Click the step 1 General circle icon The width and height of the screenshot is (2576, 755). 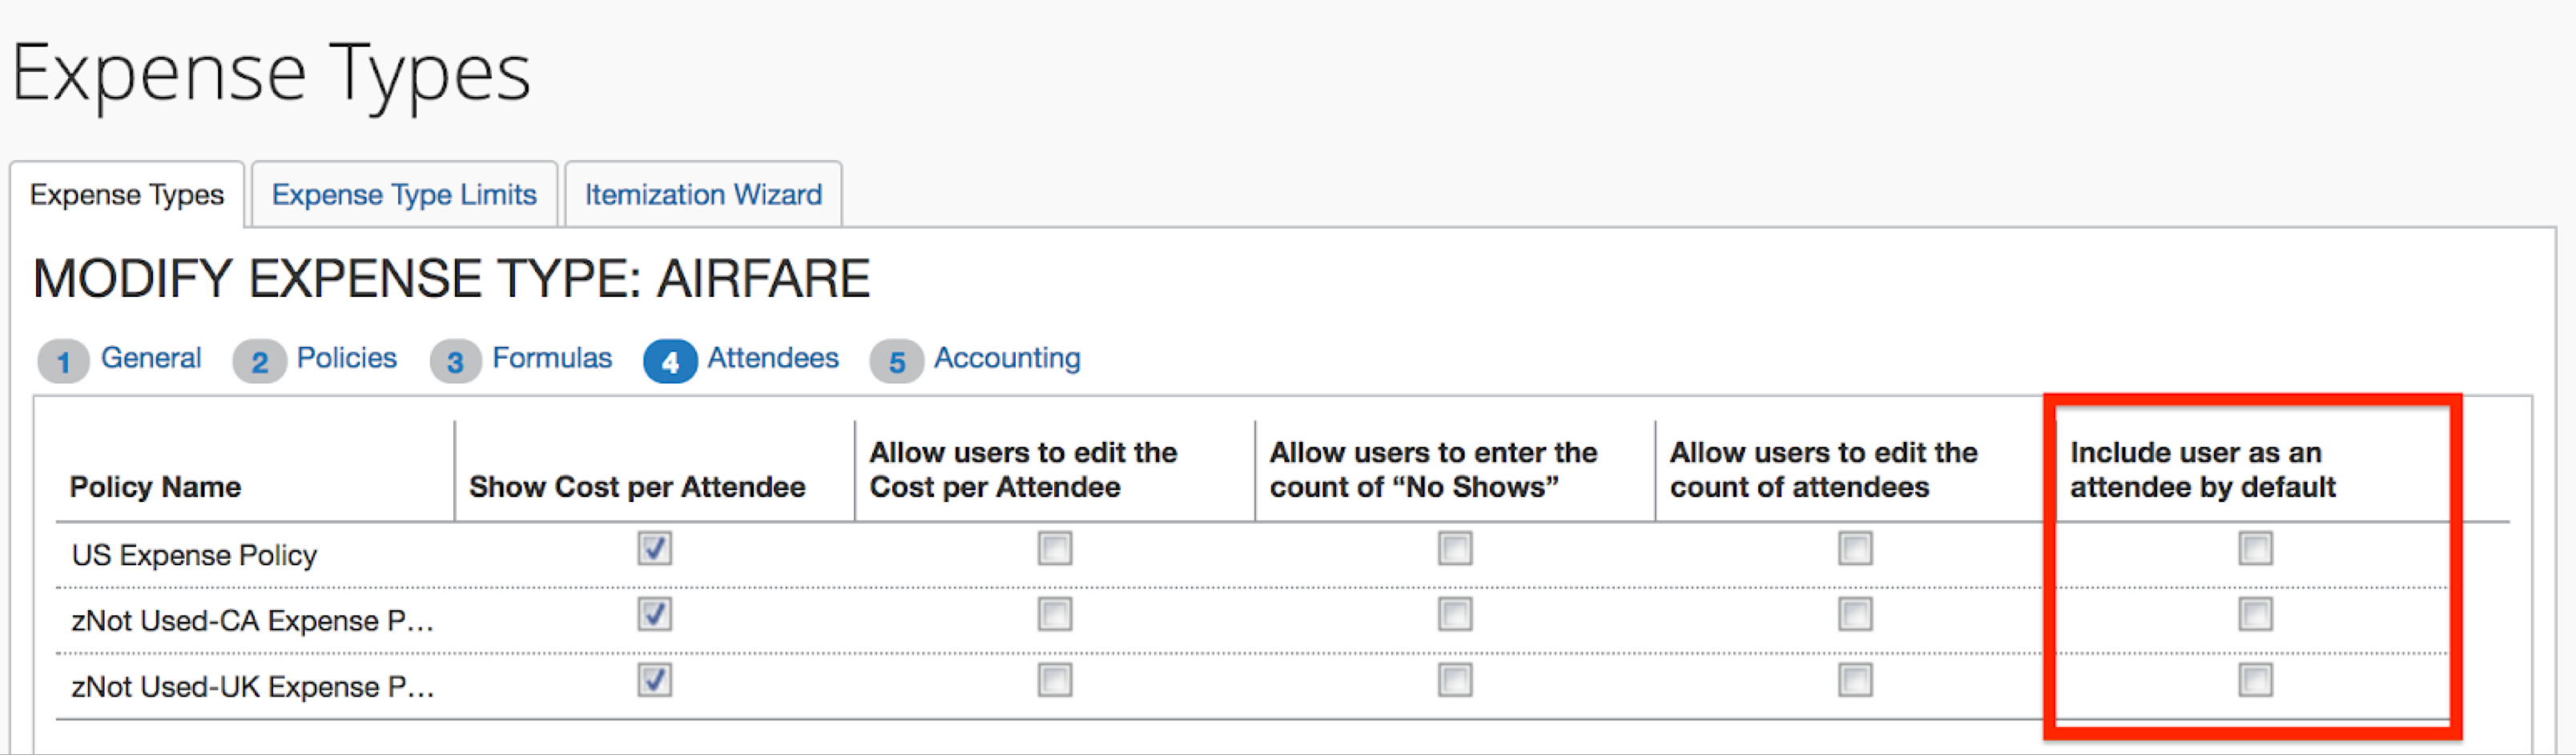pos(63,362)
